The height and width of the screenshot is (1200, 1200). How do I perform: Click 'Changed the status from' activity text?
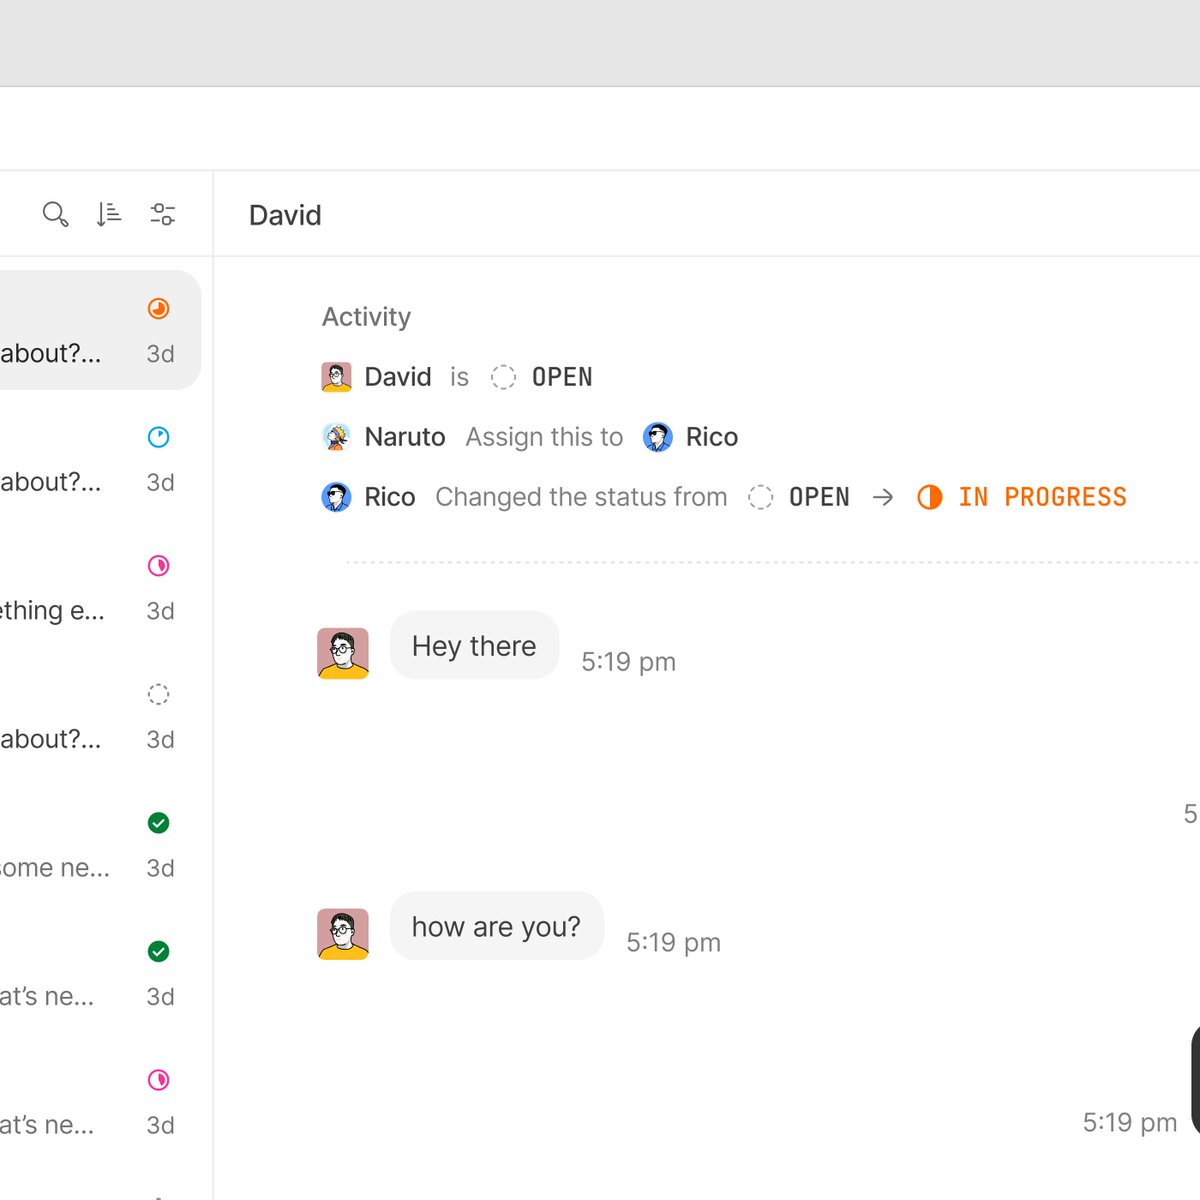pyautogui.click(x=581, y=497)
